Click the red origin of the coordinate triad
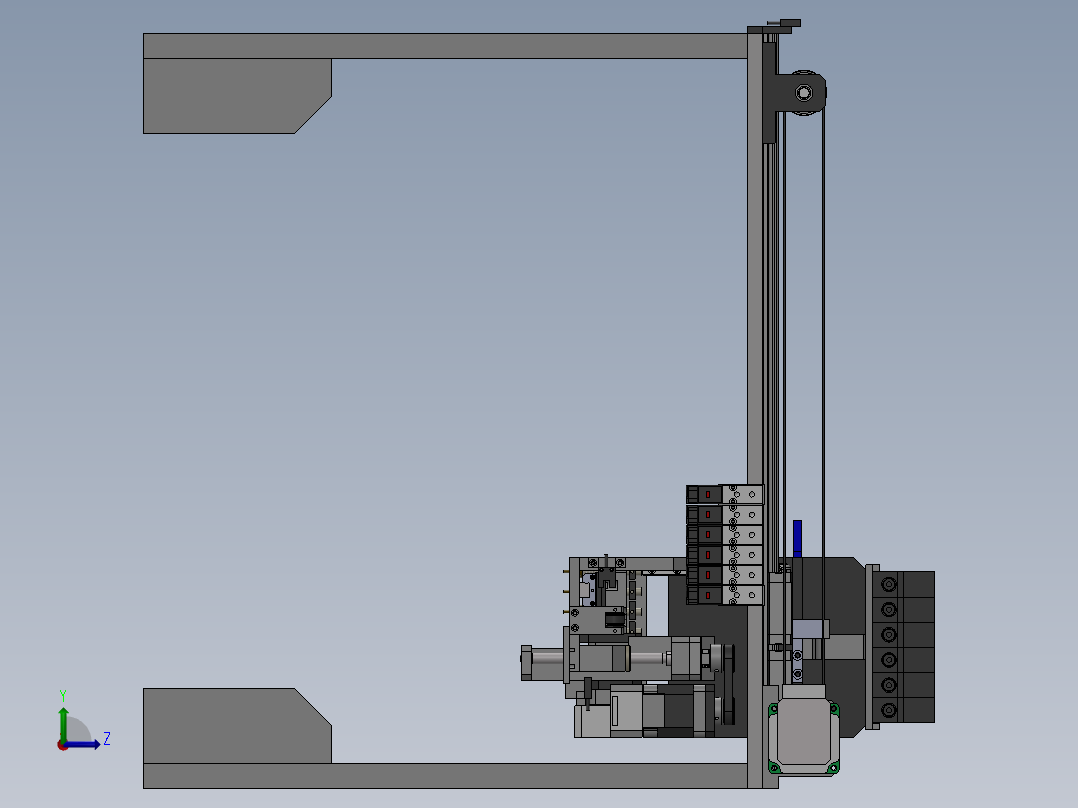The image size is (1078, 808). [x=63, y=745]
